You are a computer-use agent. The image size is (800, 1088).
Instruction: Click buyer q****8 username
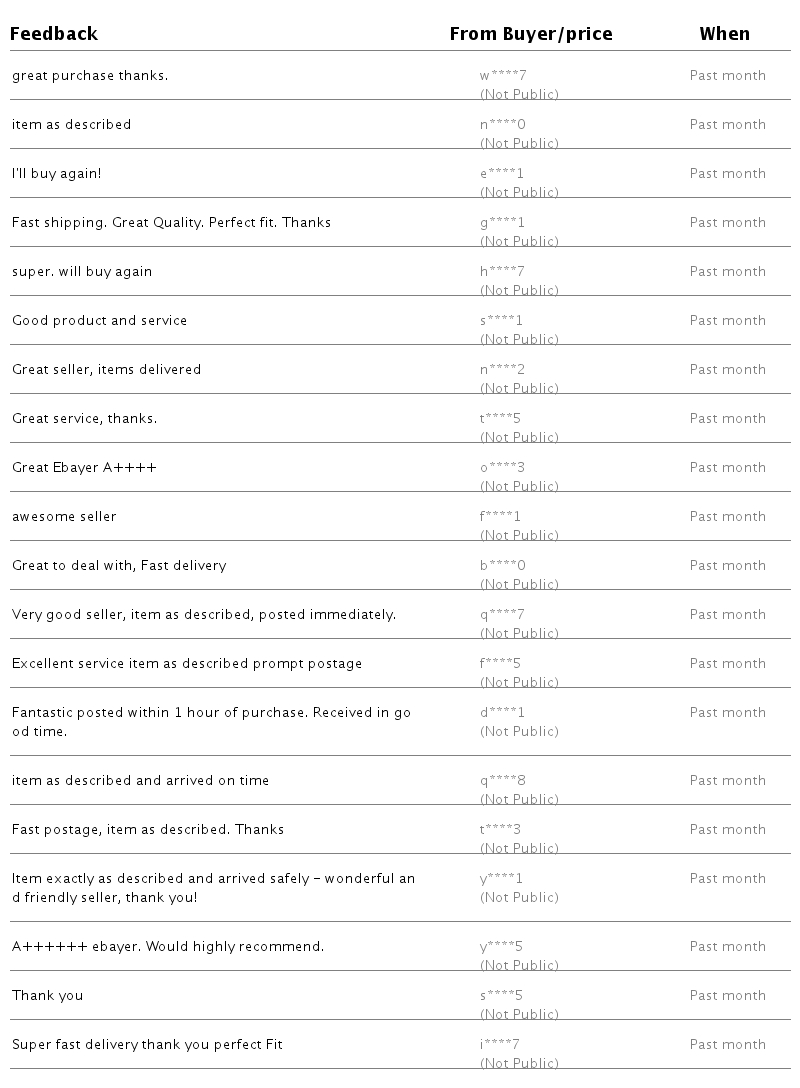tap(503, 780)
